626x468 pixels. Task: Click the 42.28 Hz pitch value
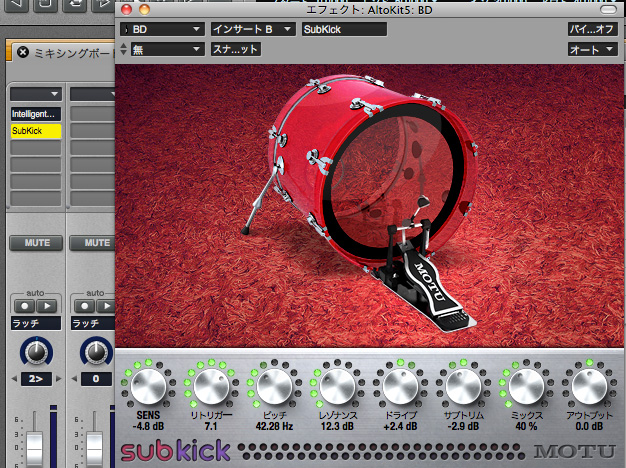274,426
